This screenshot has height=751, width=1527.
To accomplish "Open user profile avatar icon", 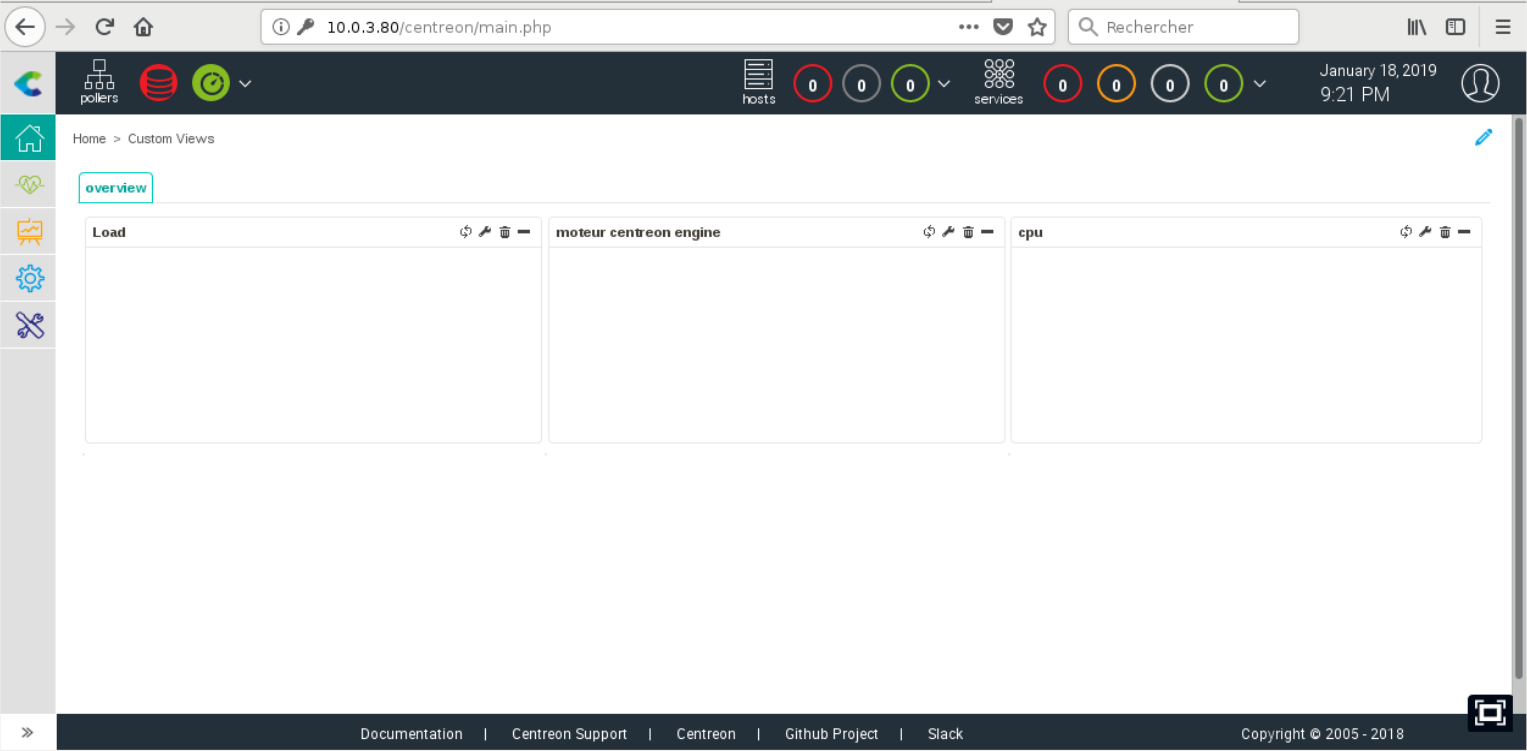I will pyautogui.click(x=1480, y=83).
